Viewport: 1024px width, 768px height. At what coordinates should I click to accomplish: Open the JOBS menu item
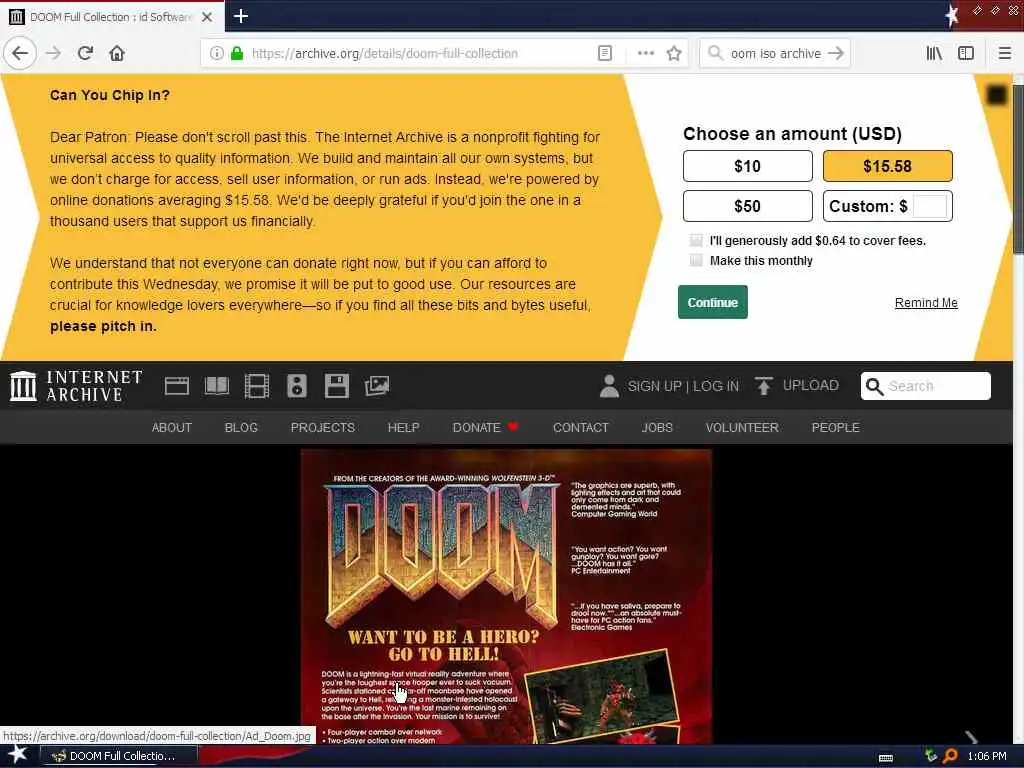click(x=657, y=428)
